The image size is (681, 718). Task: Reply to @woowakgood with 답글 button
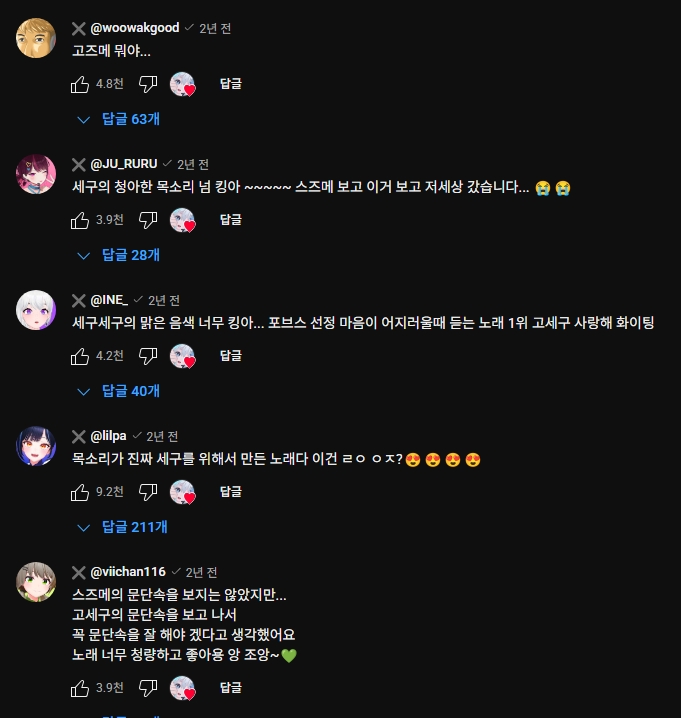pos(231,84)
